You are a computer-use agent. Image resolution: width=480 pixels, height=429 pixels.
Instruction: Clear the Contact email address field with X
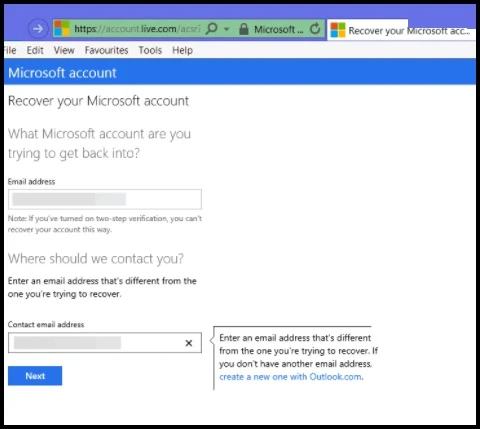click(x=189, y=343)
